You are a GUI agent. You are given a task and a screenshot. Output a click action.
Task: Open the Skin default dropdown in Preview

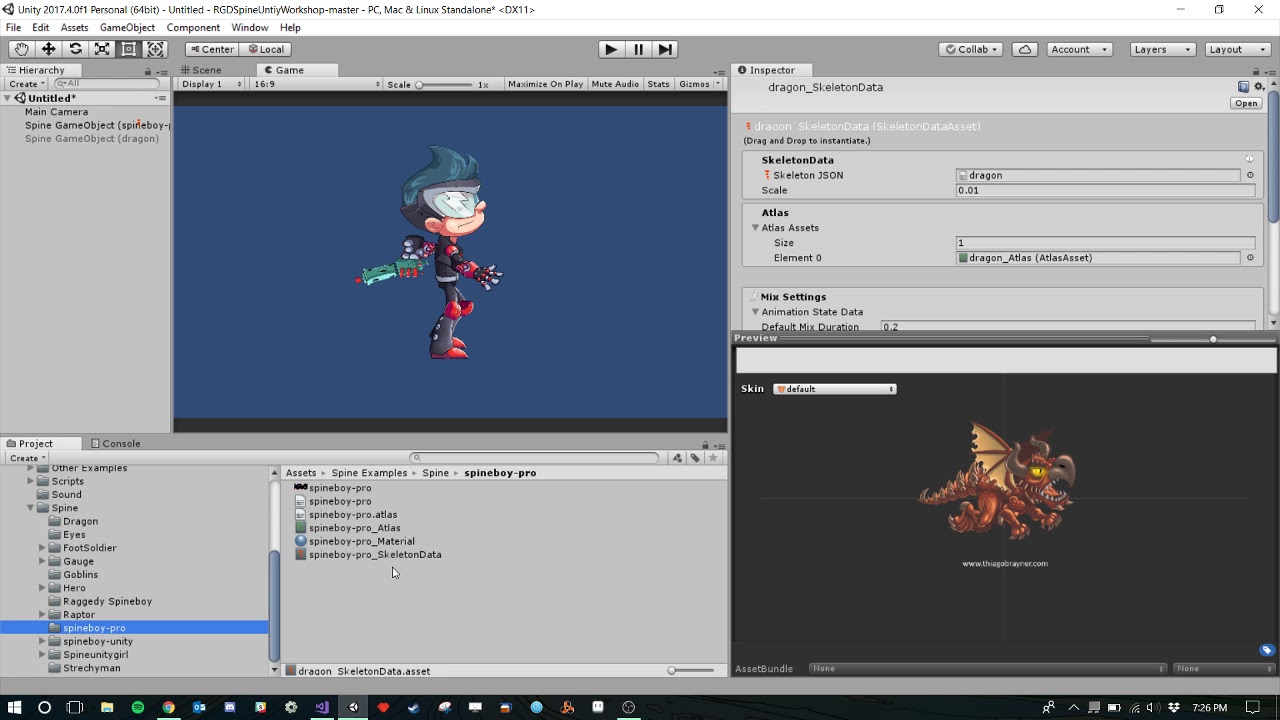pos(835,389)
